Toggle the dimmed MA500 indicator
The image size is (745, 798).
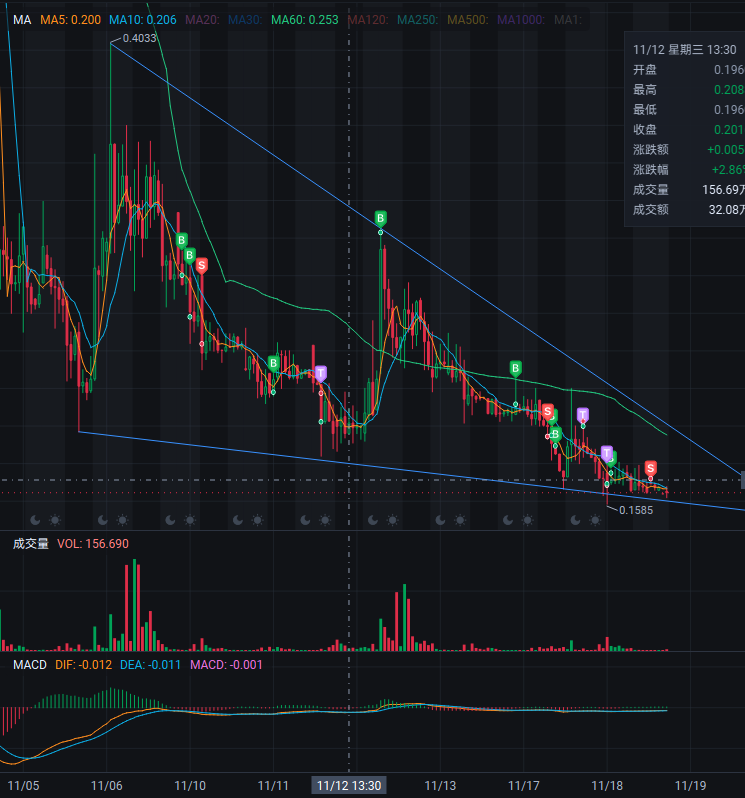[x=468, y=20]
